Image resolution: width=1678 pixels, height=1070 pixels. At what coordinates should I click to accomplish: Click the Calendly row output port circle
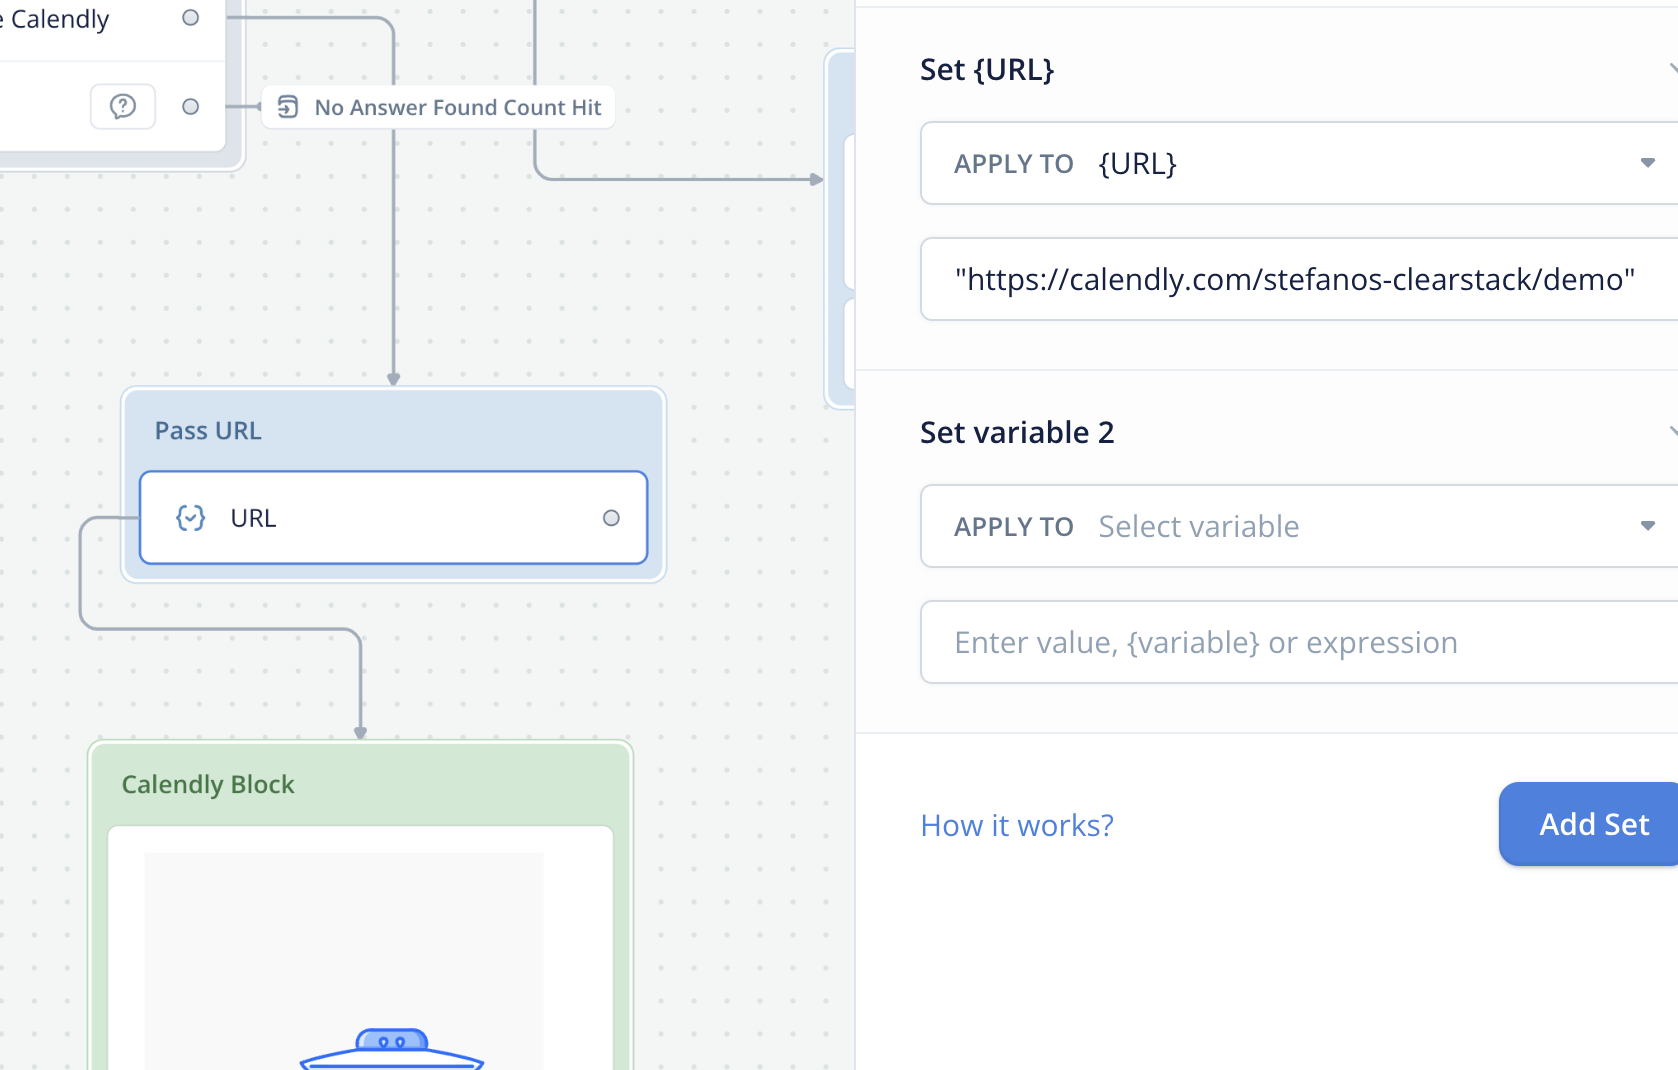(x=190, y=18)
